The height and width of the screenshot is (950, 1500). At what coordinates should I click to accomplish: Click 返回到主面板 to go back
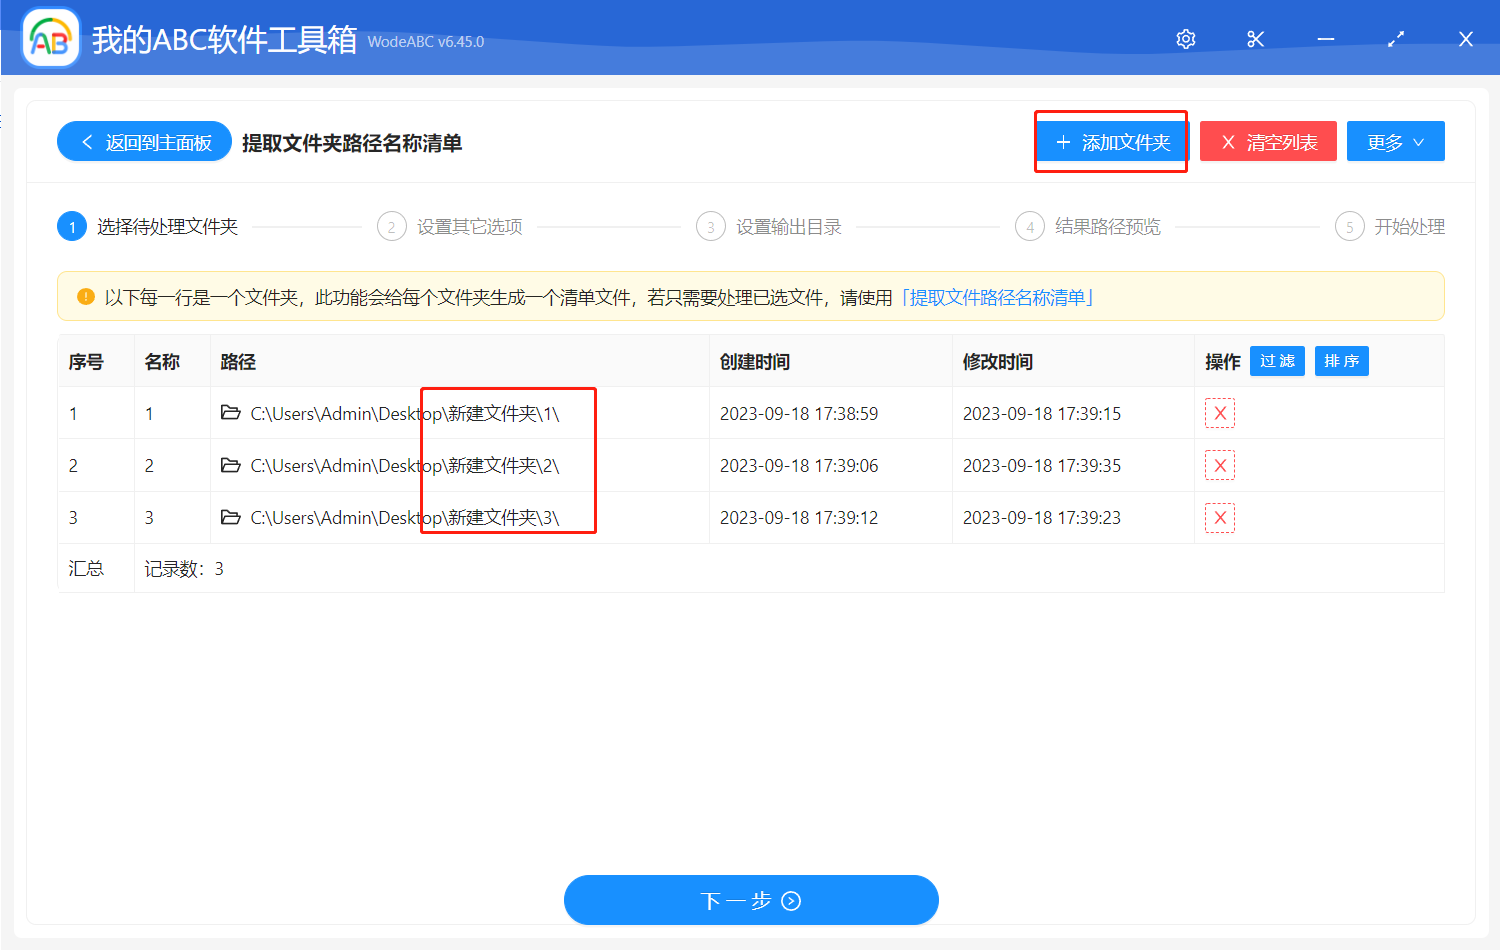tap(144, 141)
